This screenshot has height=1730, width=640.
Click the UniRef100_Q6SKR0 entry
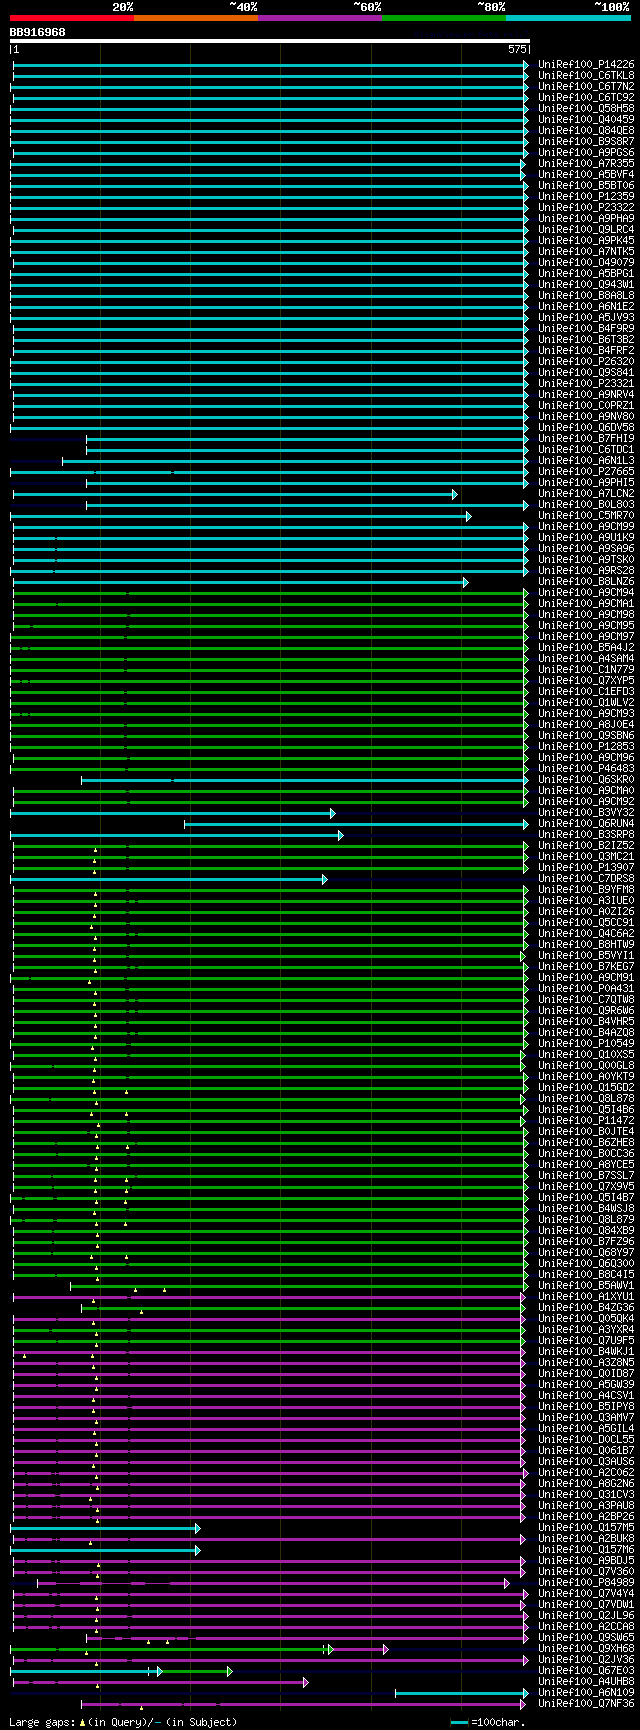click(x=586, y=780)
